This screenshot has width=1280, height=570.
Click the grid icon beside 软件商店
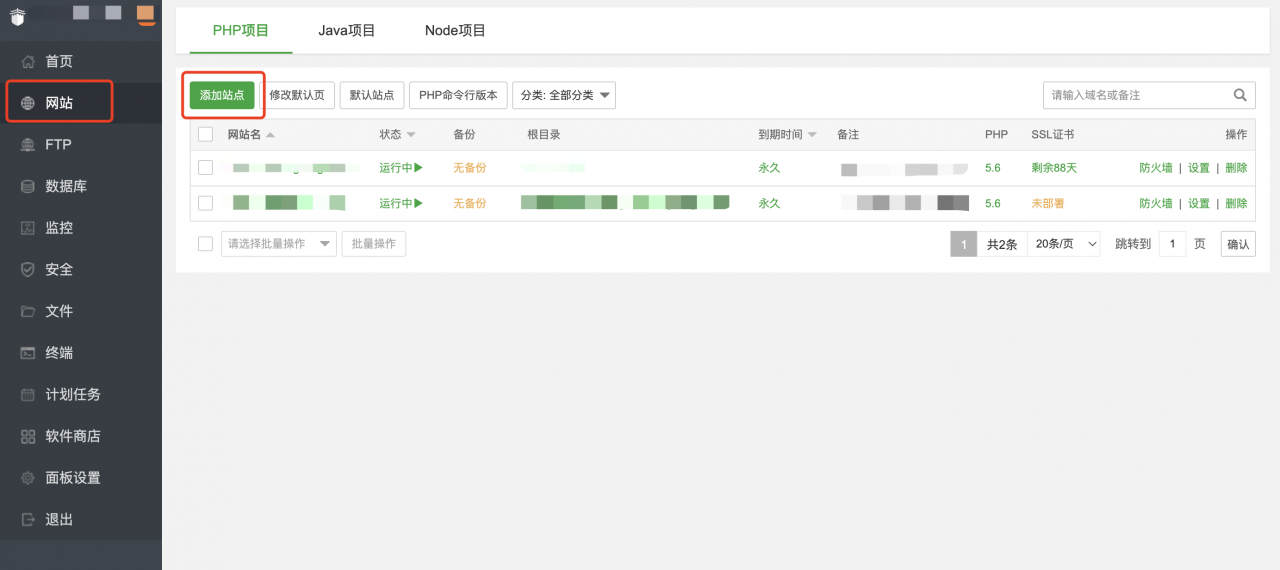point(28,436)
